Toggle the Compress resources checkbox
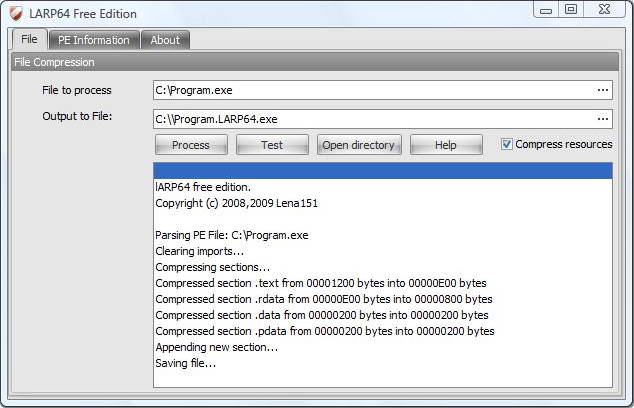This screenshot has height=408, width=634. [507, 144]
